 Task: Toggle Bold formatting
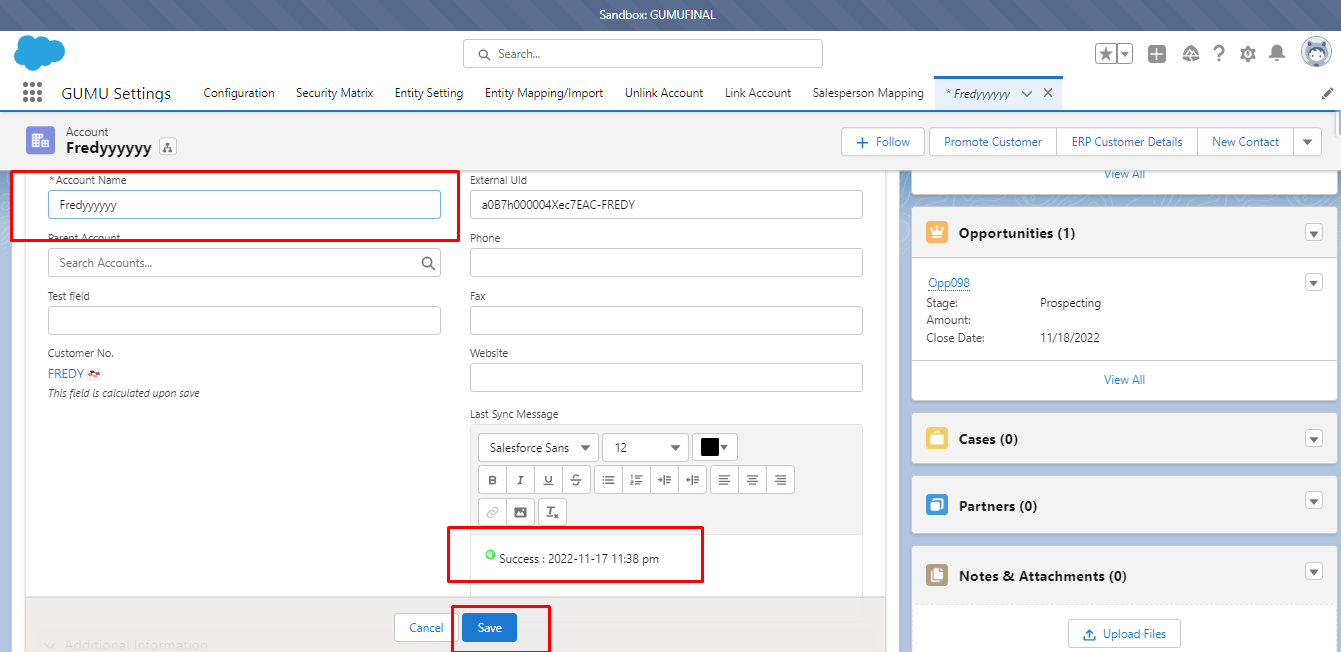pyautogui.click(x=492, y=480)
